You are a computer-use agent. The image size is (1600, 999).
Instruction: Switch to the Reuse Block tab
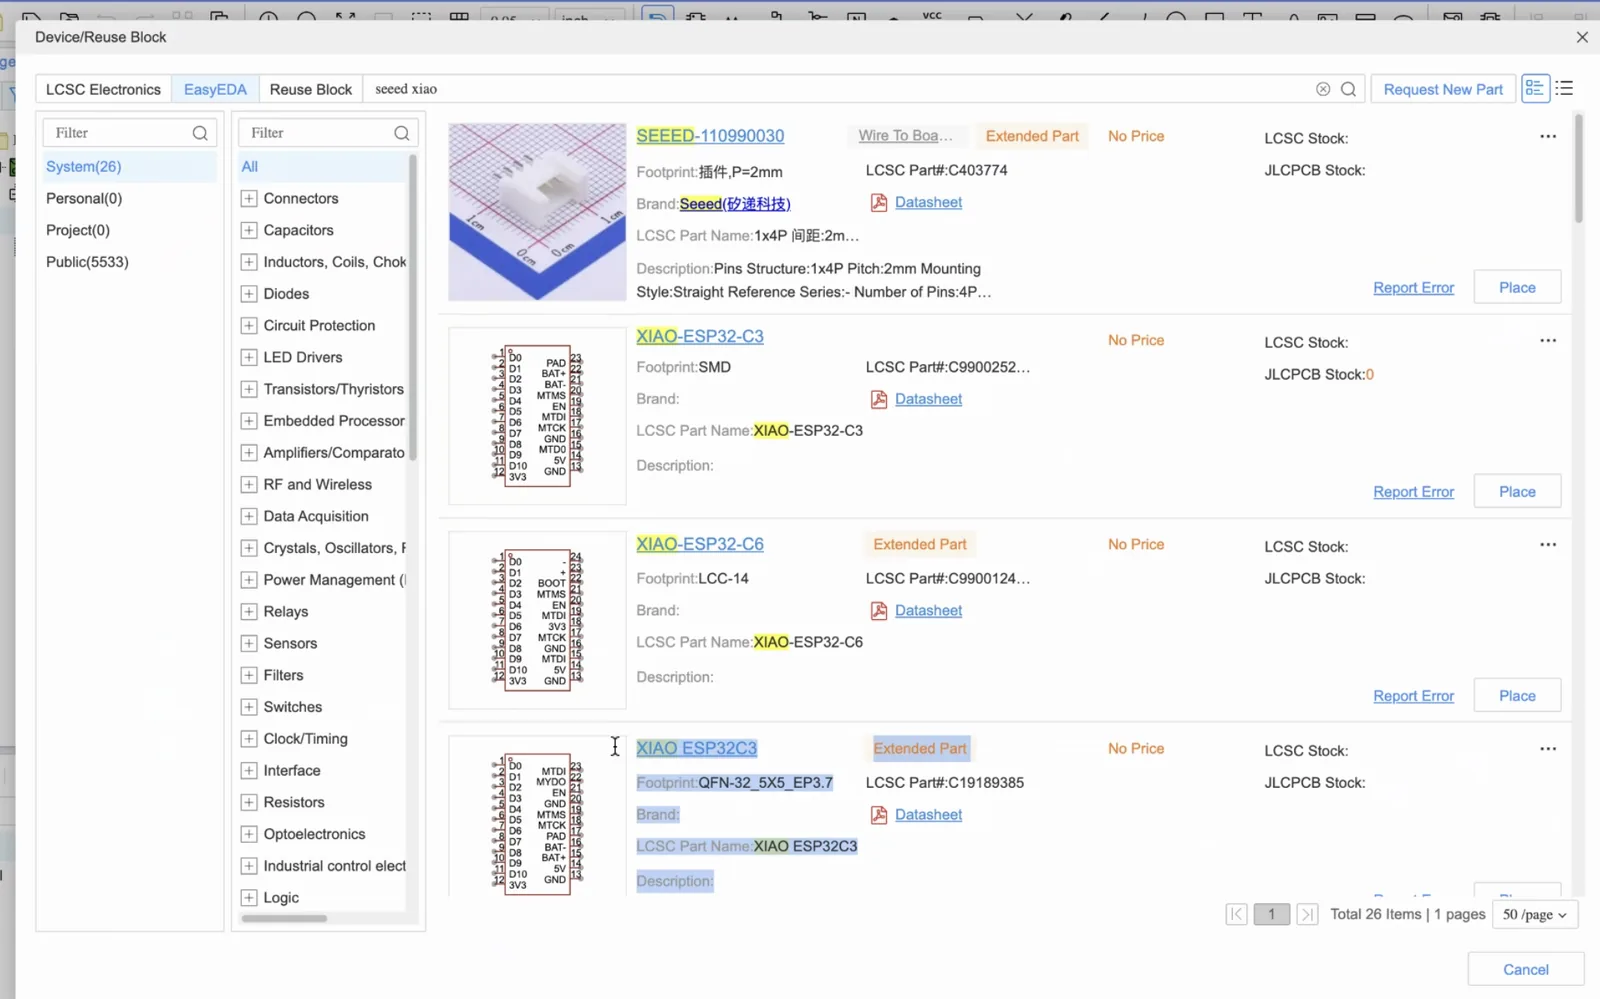pos(311,89)
